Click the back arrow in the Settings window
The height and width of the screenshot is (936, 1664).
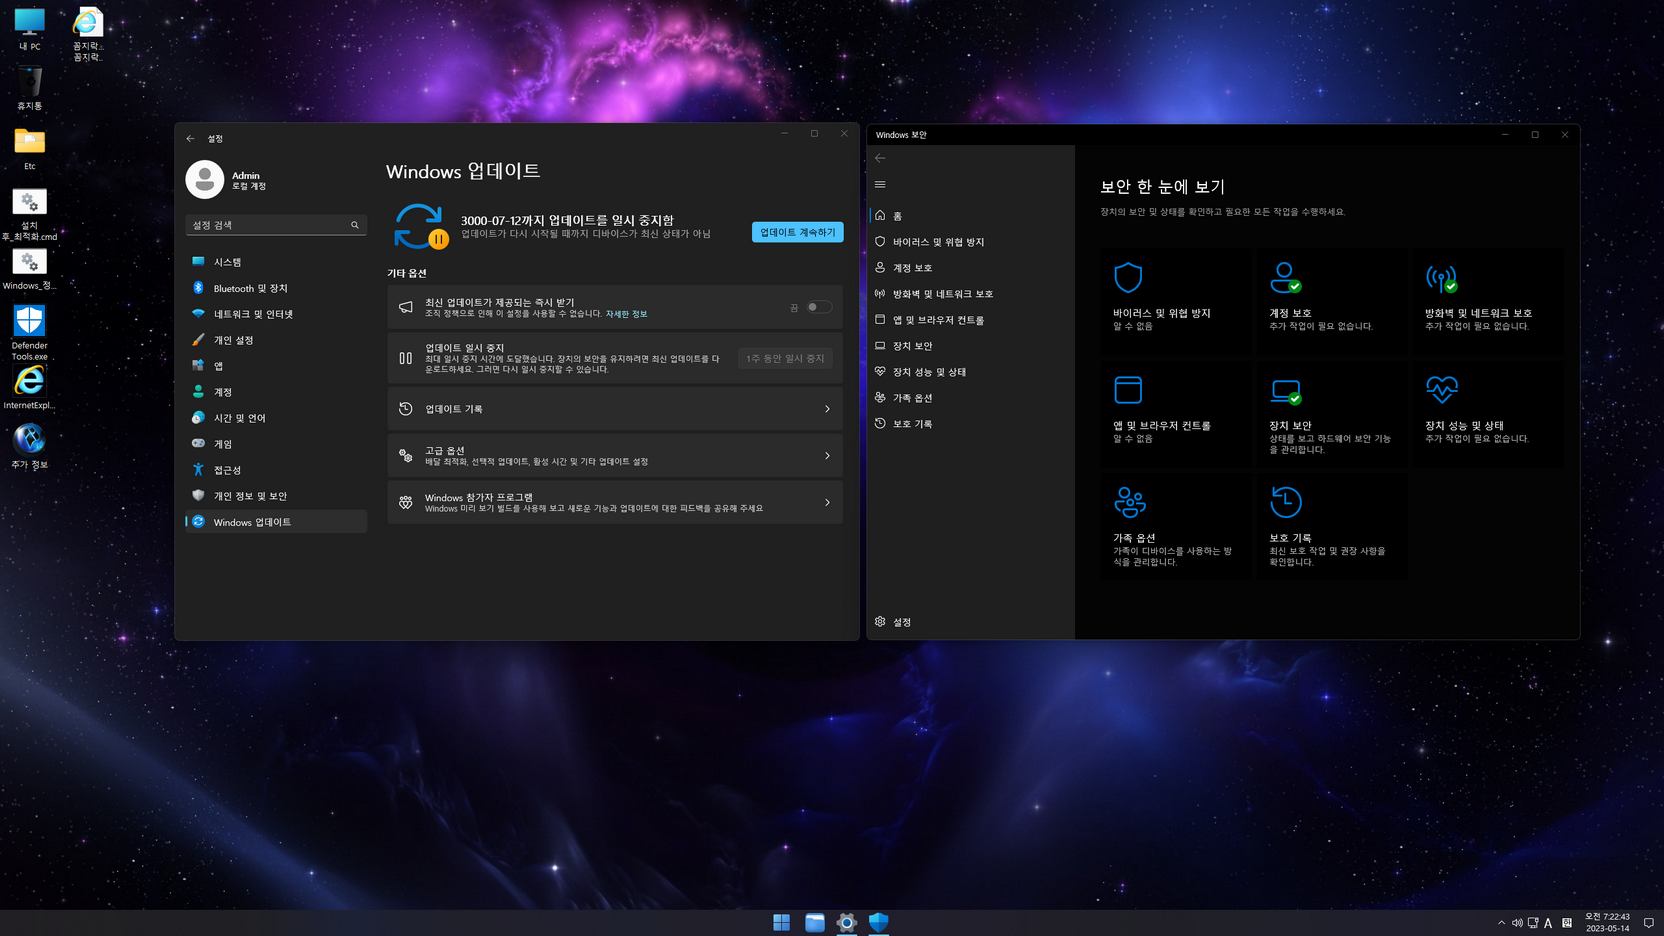pyautogui.click(x=190, y=138)
